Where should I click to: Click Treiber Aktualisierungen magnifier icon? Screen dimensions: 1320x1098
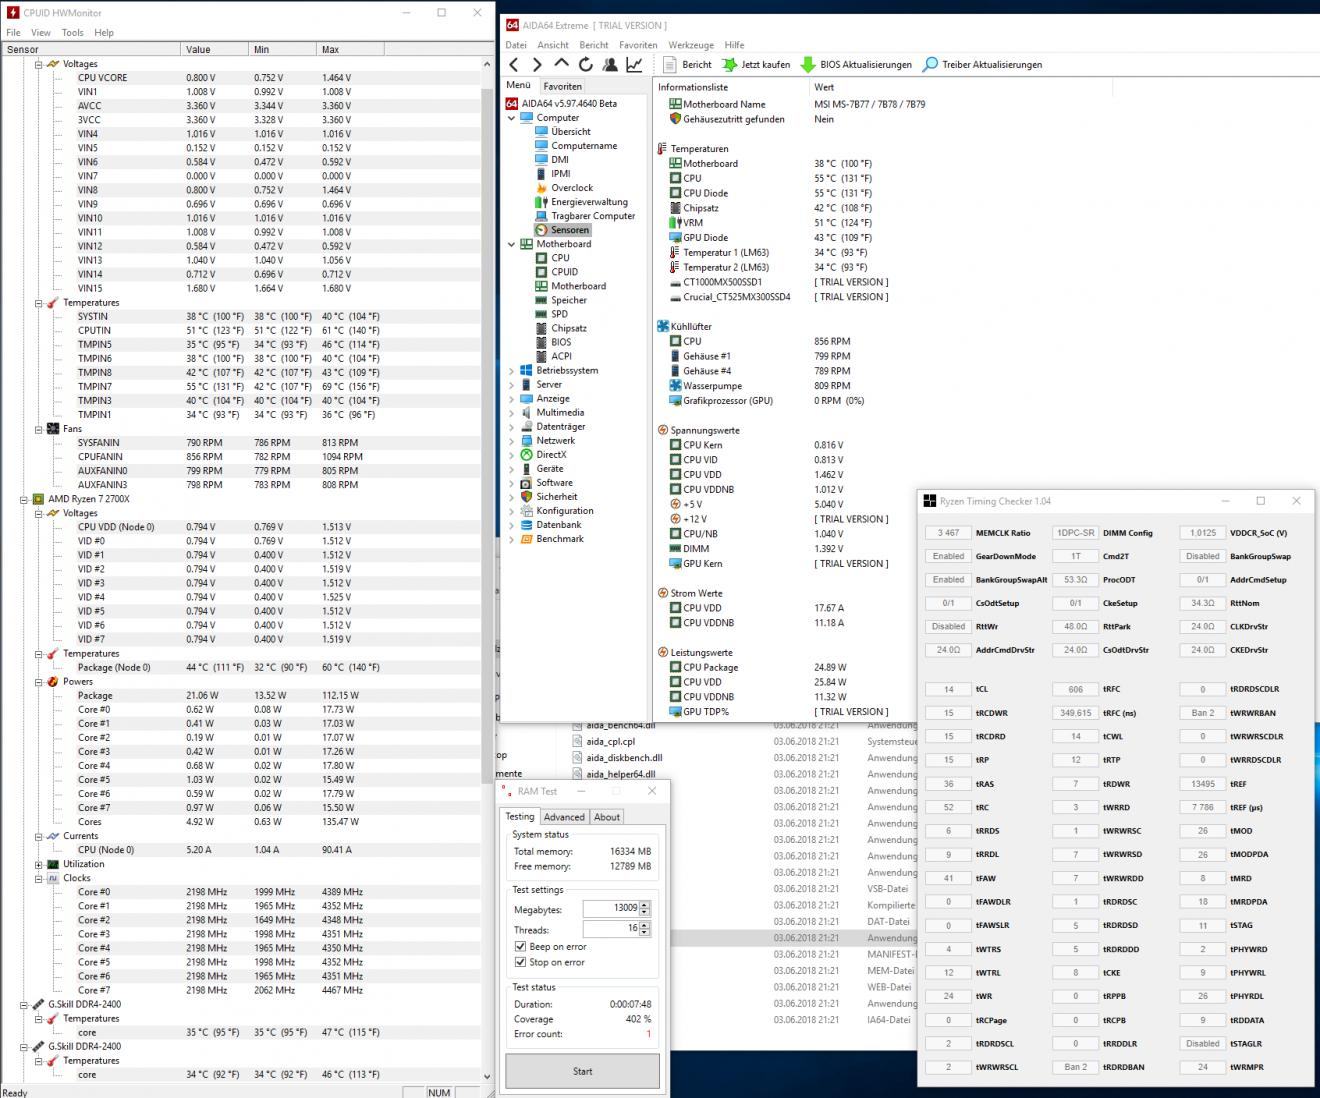click(x=930, y=65)
